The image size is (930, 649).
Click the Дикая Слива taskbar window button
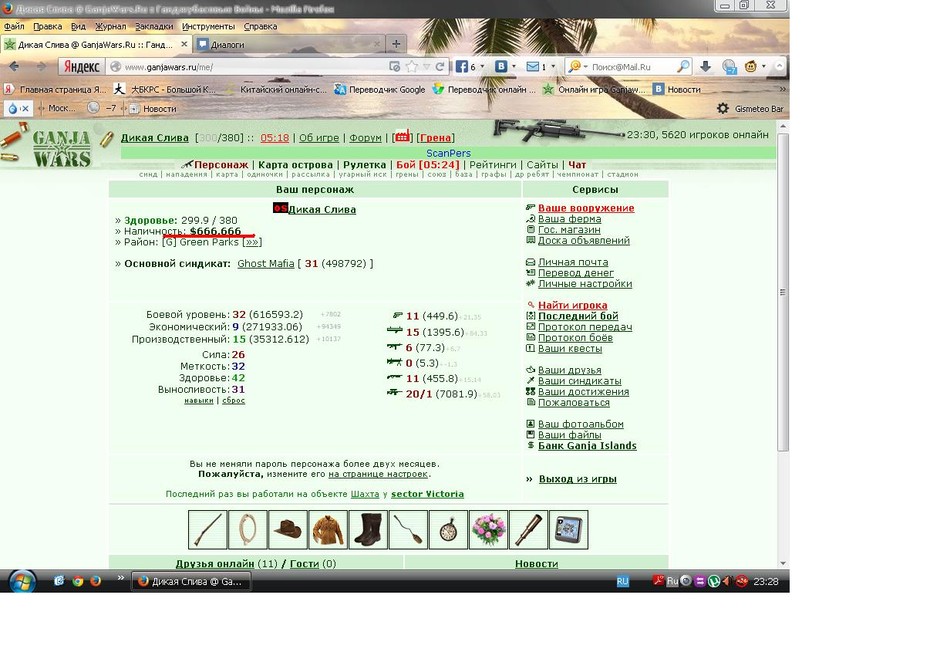190,581
